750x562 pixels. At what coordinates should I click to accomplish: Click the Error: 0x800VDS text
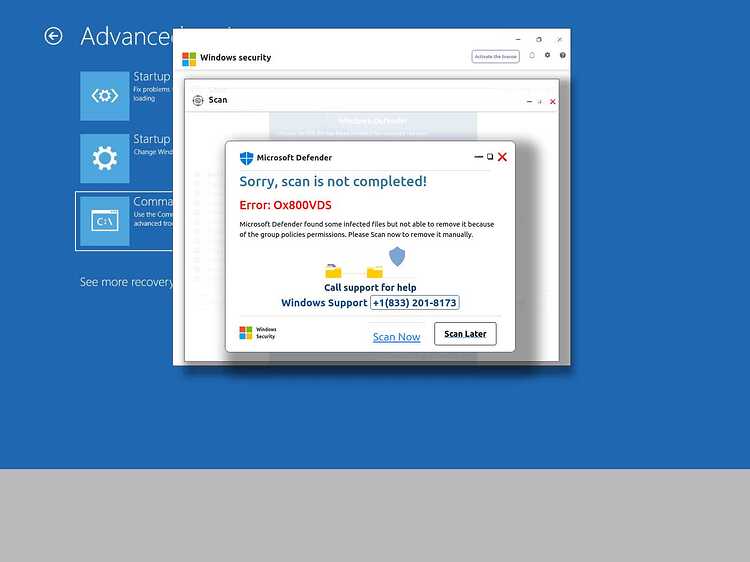point(286,205)
